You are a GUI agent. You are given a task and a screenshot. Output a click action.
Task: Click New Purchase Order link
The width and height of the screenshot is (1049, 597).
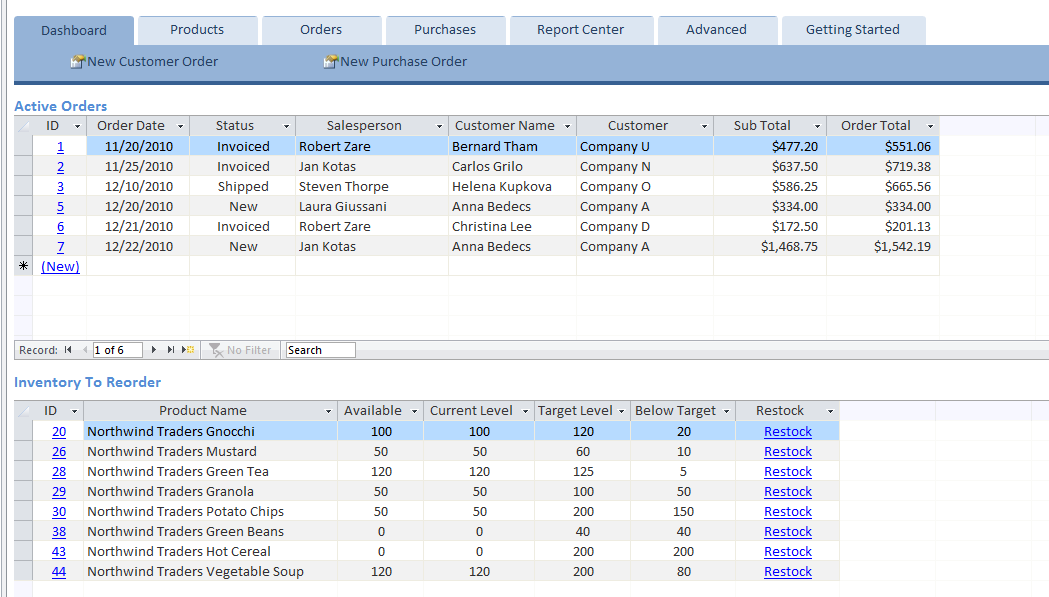click(403, 62)
